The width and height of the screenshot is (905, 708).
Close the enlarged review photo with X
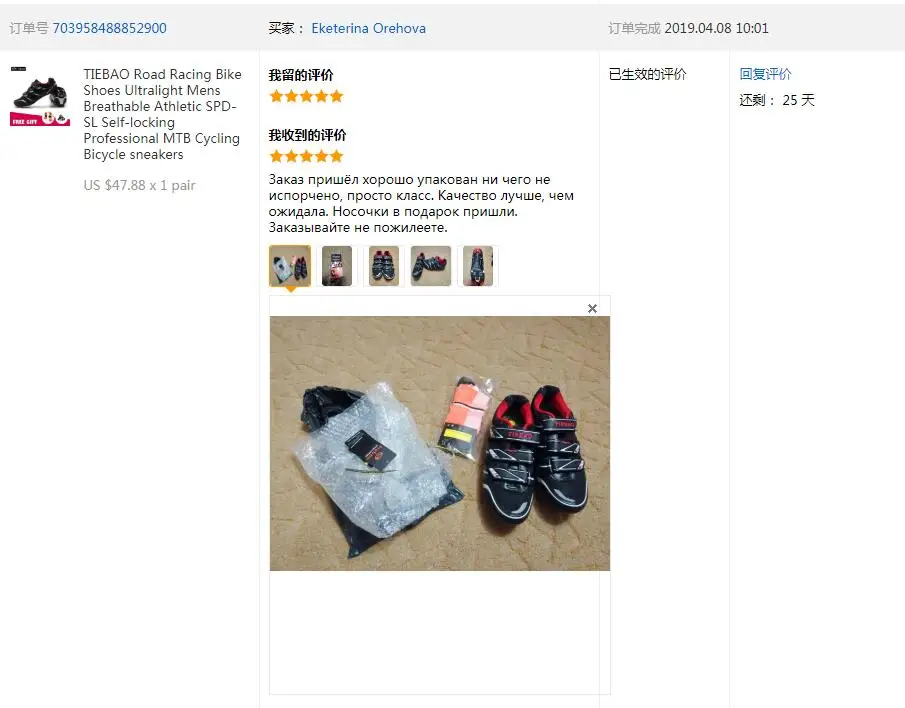point(592,308)
